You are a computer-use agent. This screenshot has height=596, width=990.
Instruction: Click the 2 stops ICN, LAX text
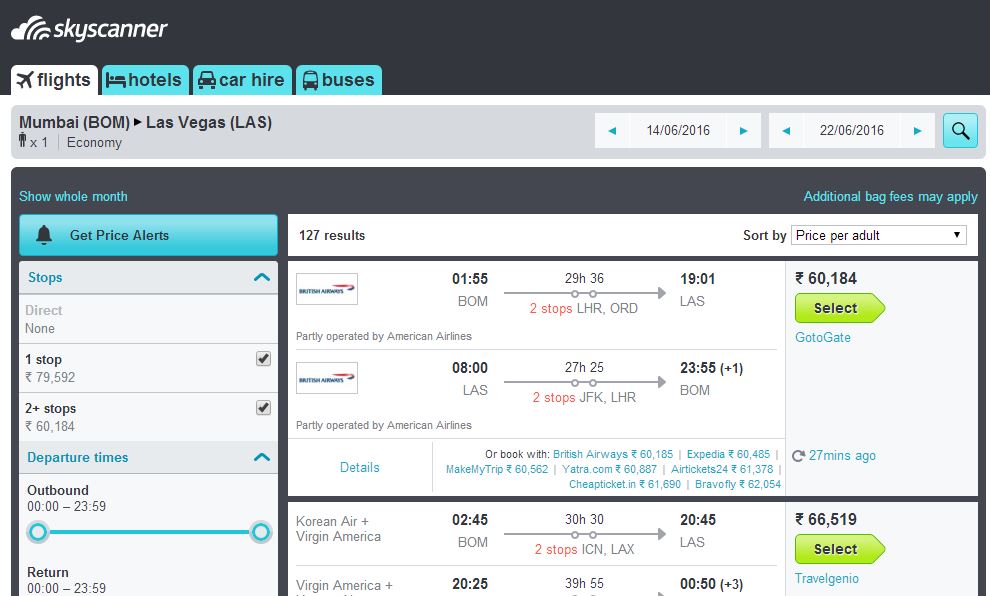click(x=584, y=549)
